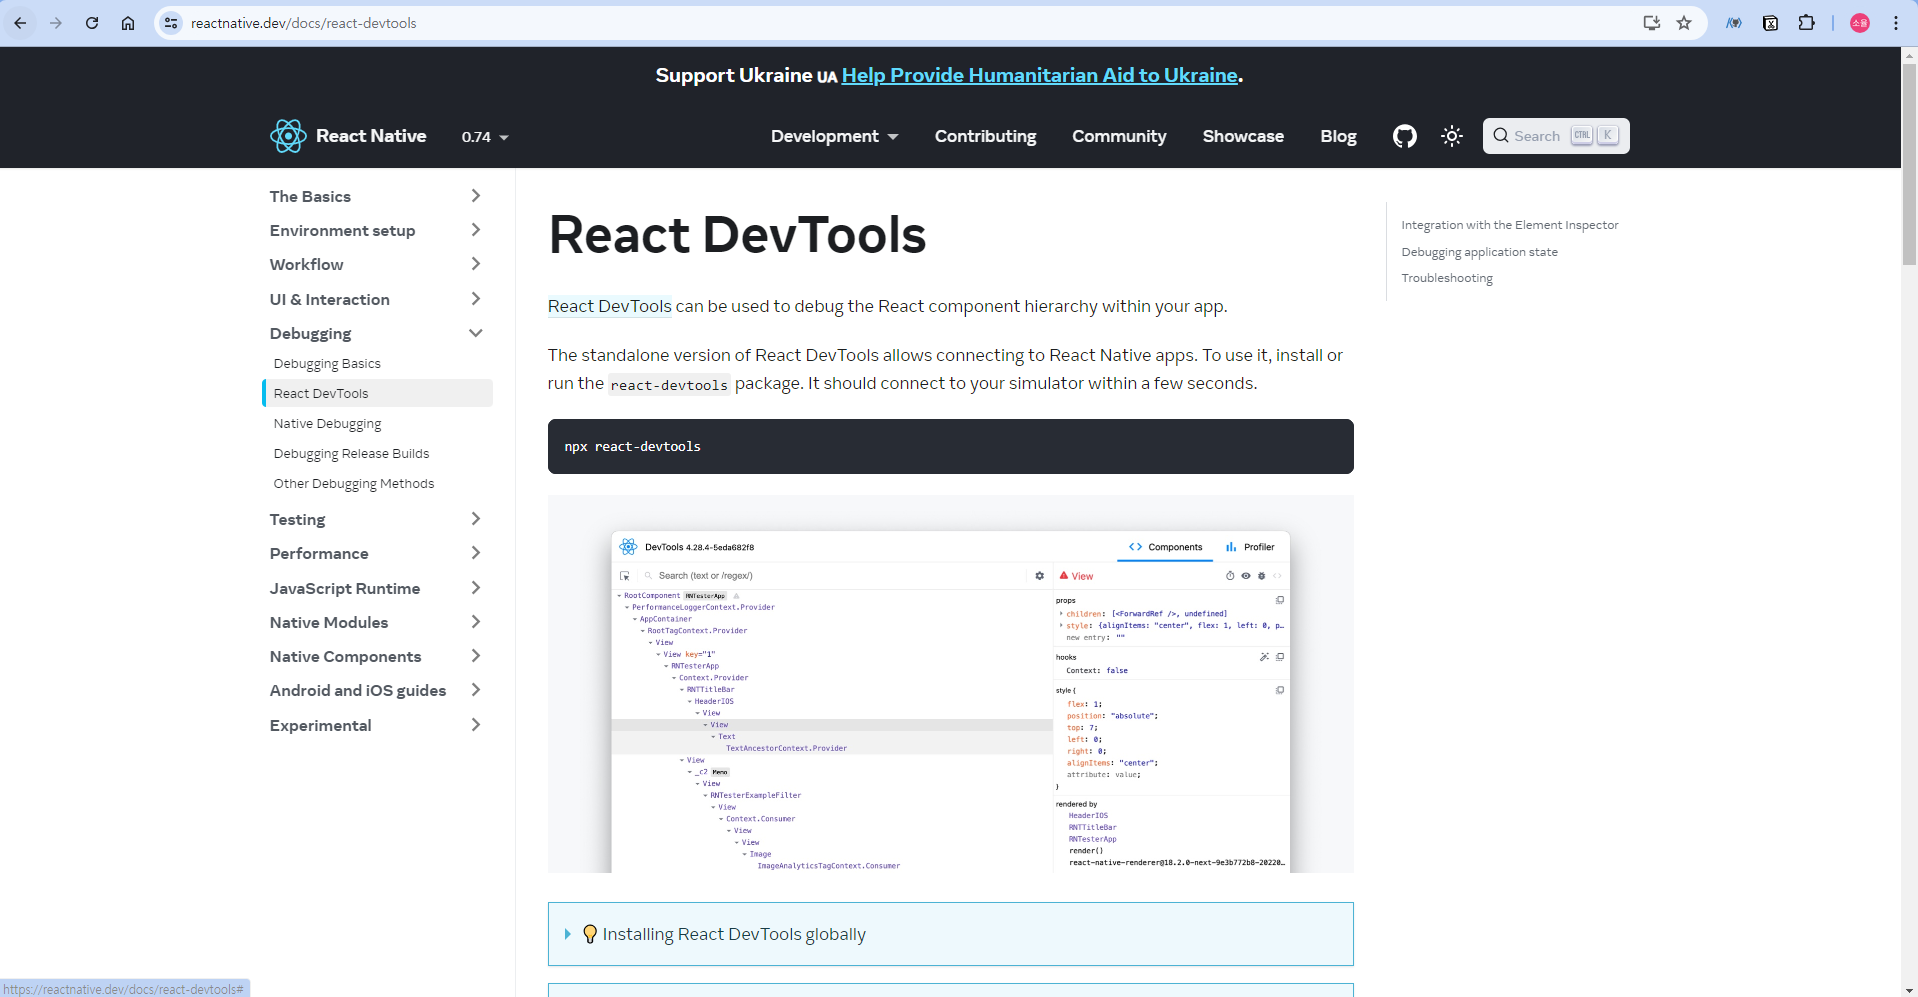Click the search magnifier icon
The height and width of the screenshot is (997, 1918).
tap(1501, 136)
